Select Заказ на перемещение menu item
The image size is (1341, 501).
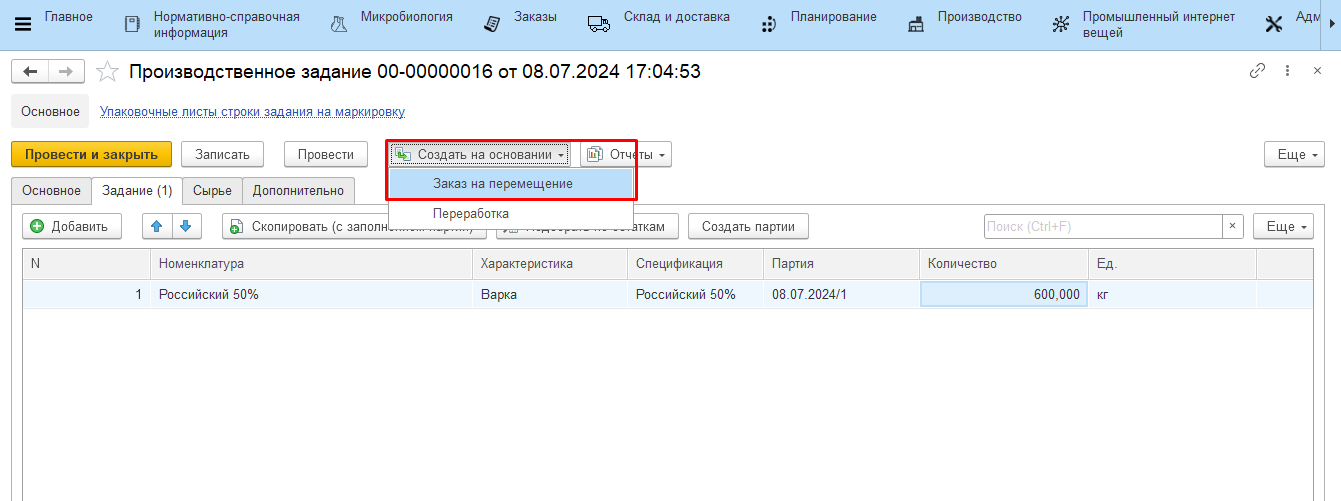[502, 184]
